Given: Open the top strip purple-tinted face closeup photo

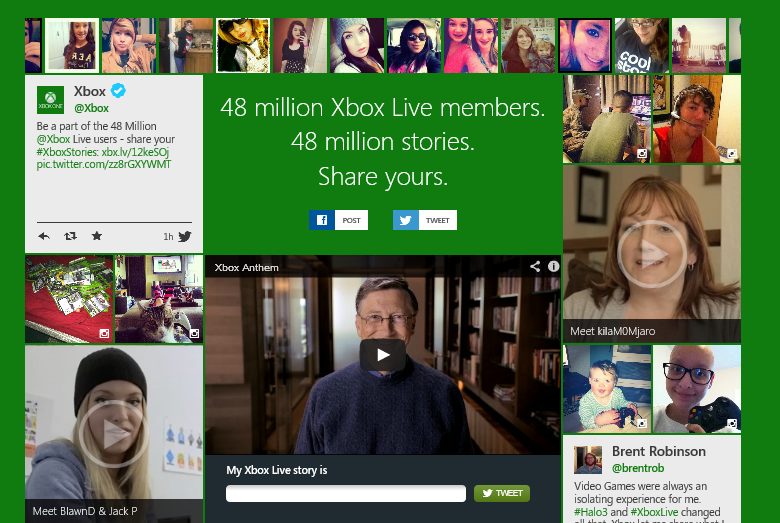Looking at the screenshot, I should click(x=585, y=45).
